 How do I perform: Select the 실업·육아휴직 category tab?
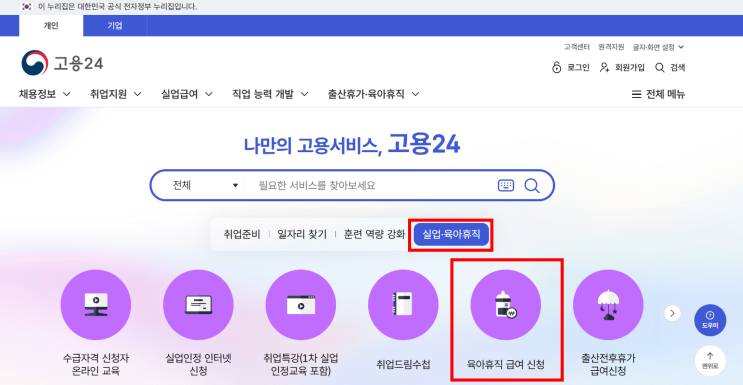451,234
